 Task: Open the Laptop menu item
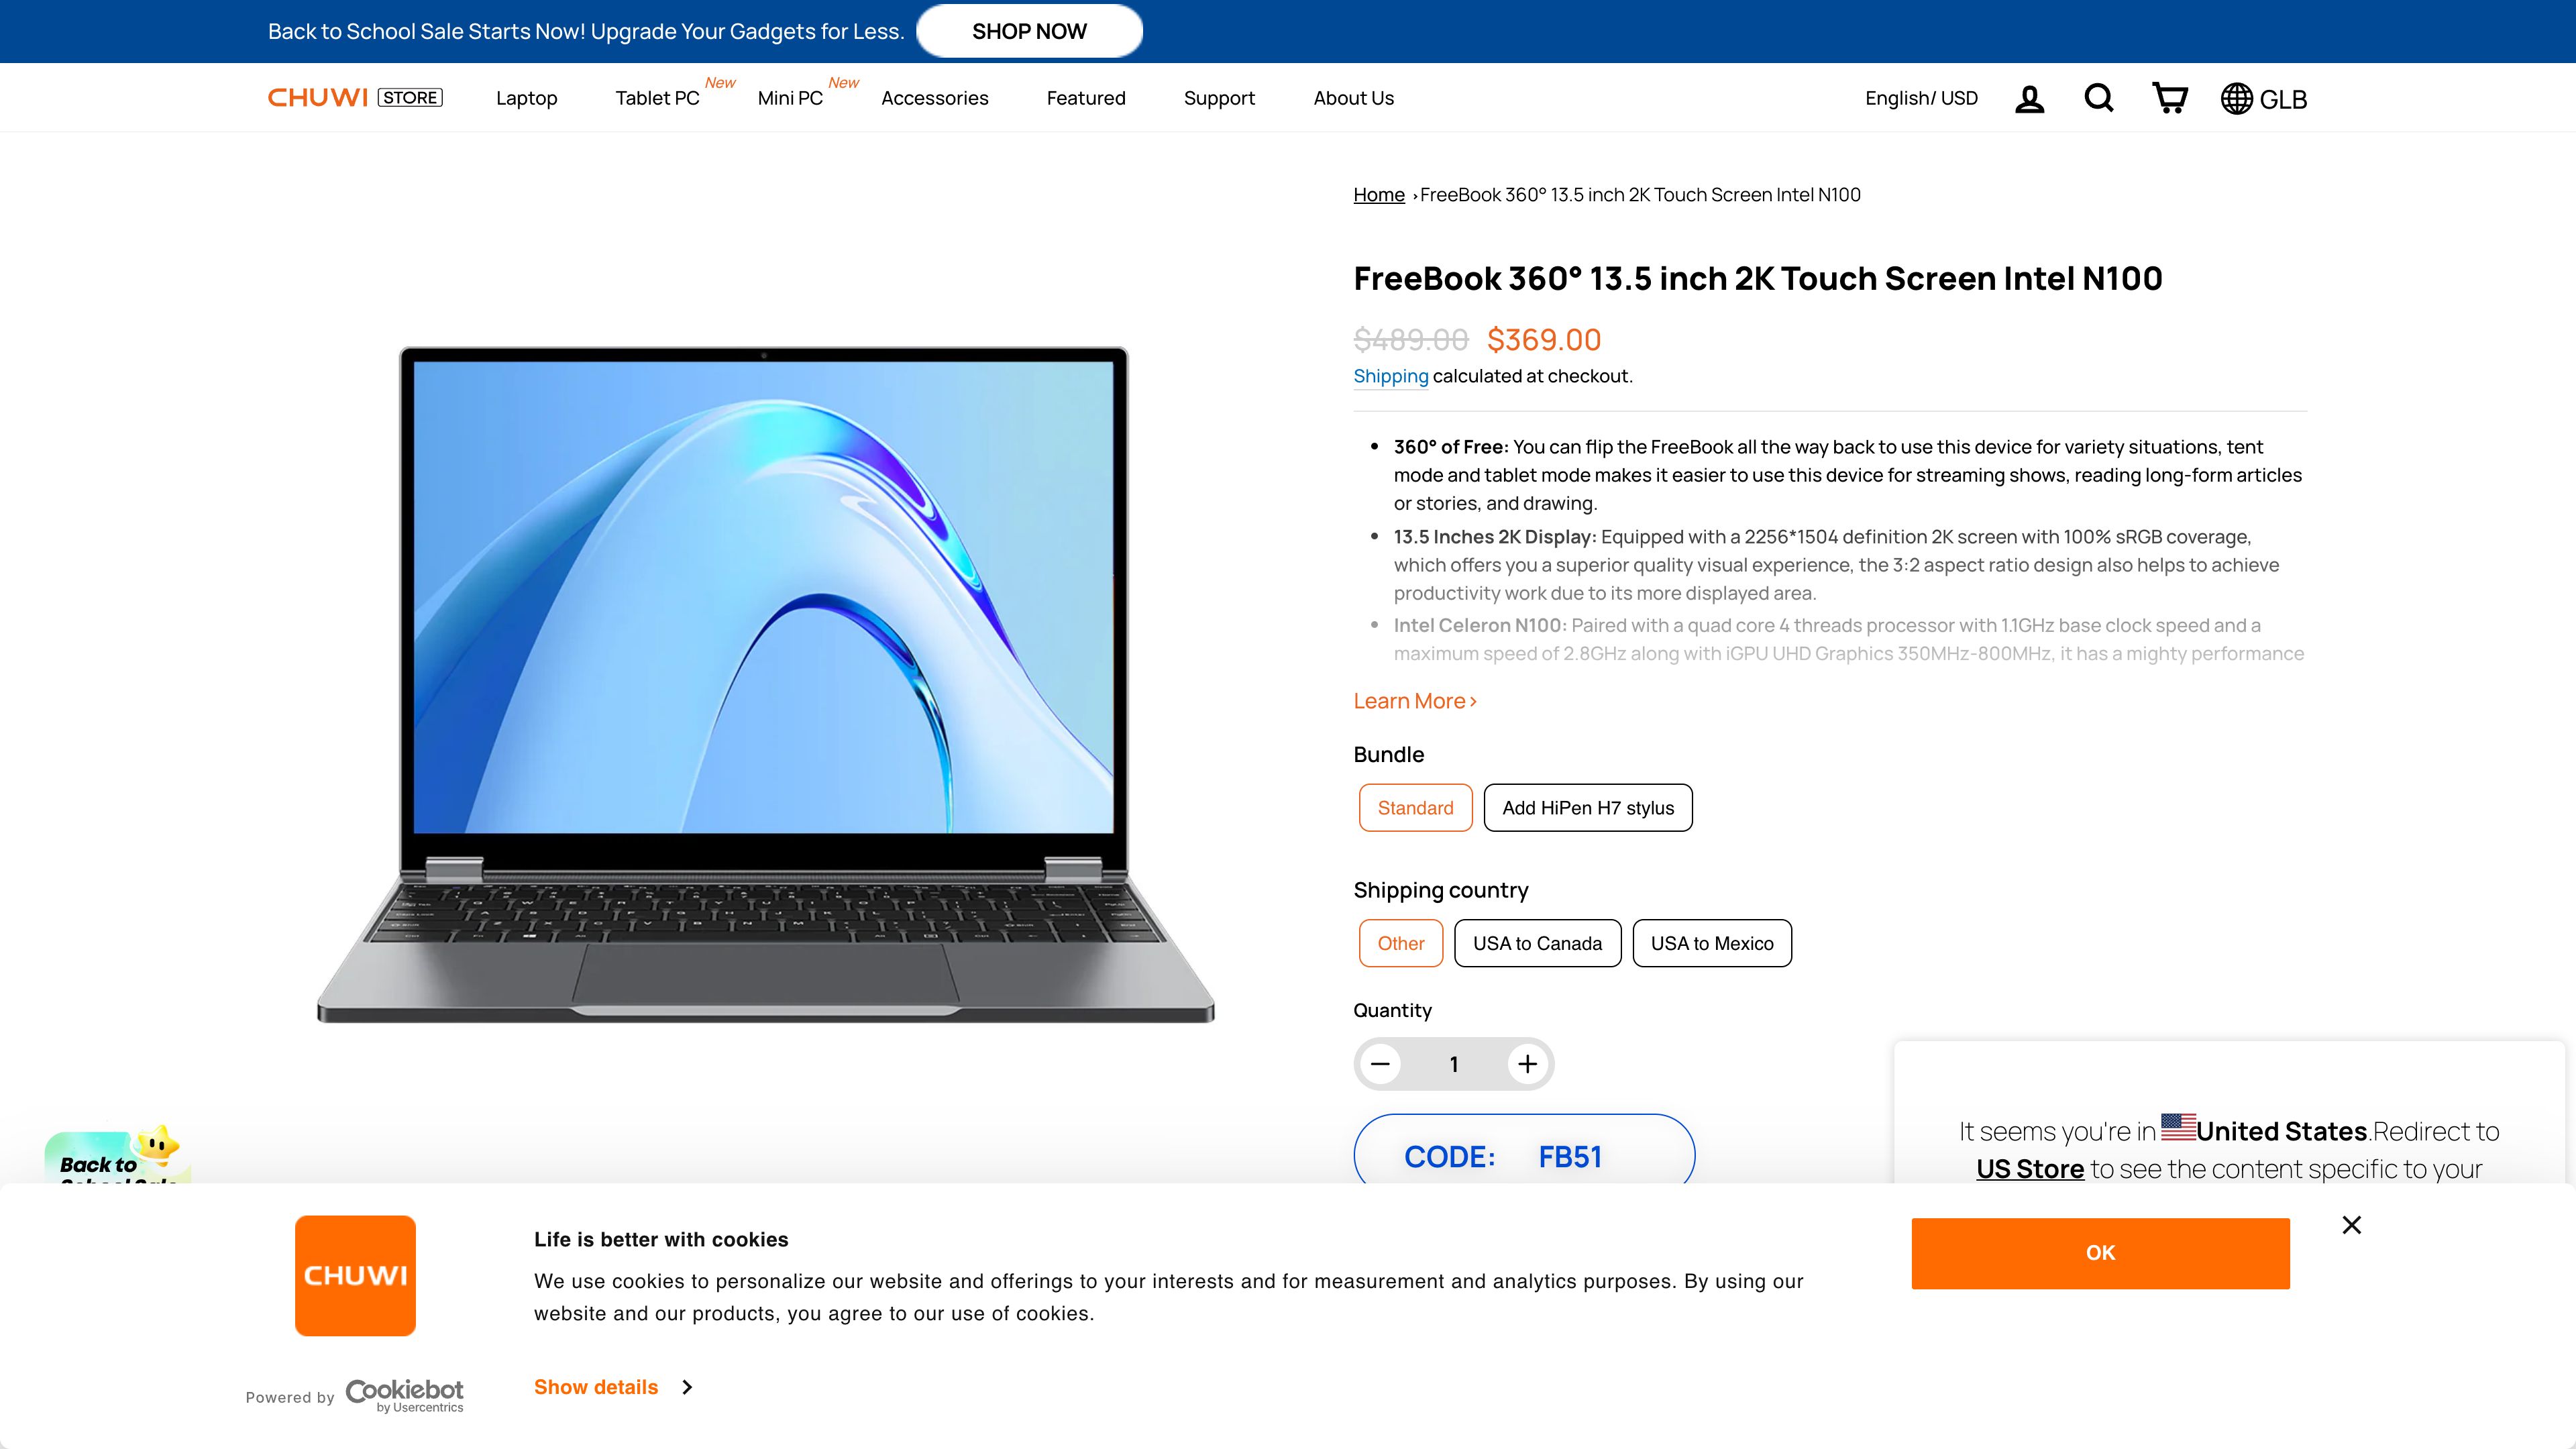(526, 98)
